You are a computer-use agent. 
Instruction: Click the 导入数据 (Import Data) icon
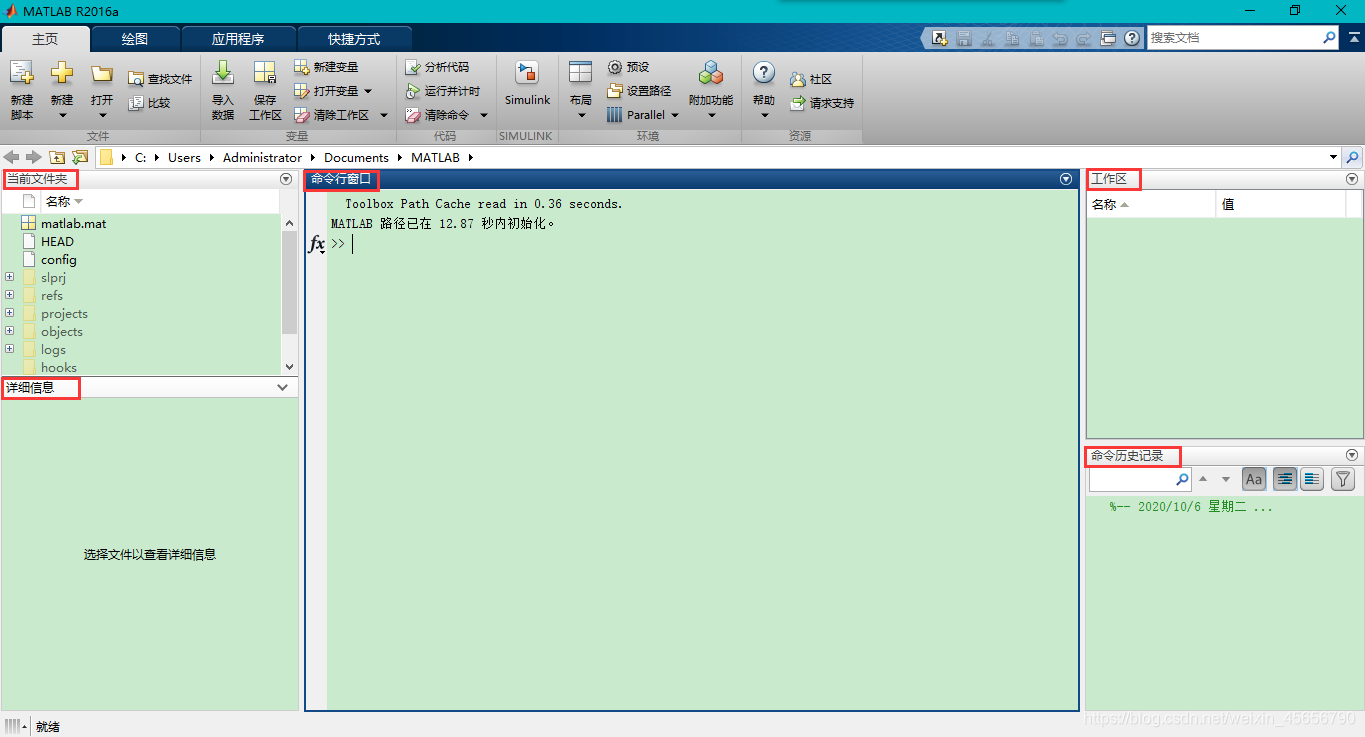[x=223, y=73]
